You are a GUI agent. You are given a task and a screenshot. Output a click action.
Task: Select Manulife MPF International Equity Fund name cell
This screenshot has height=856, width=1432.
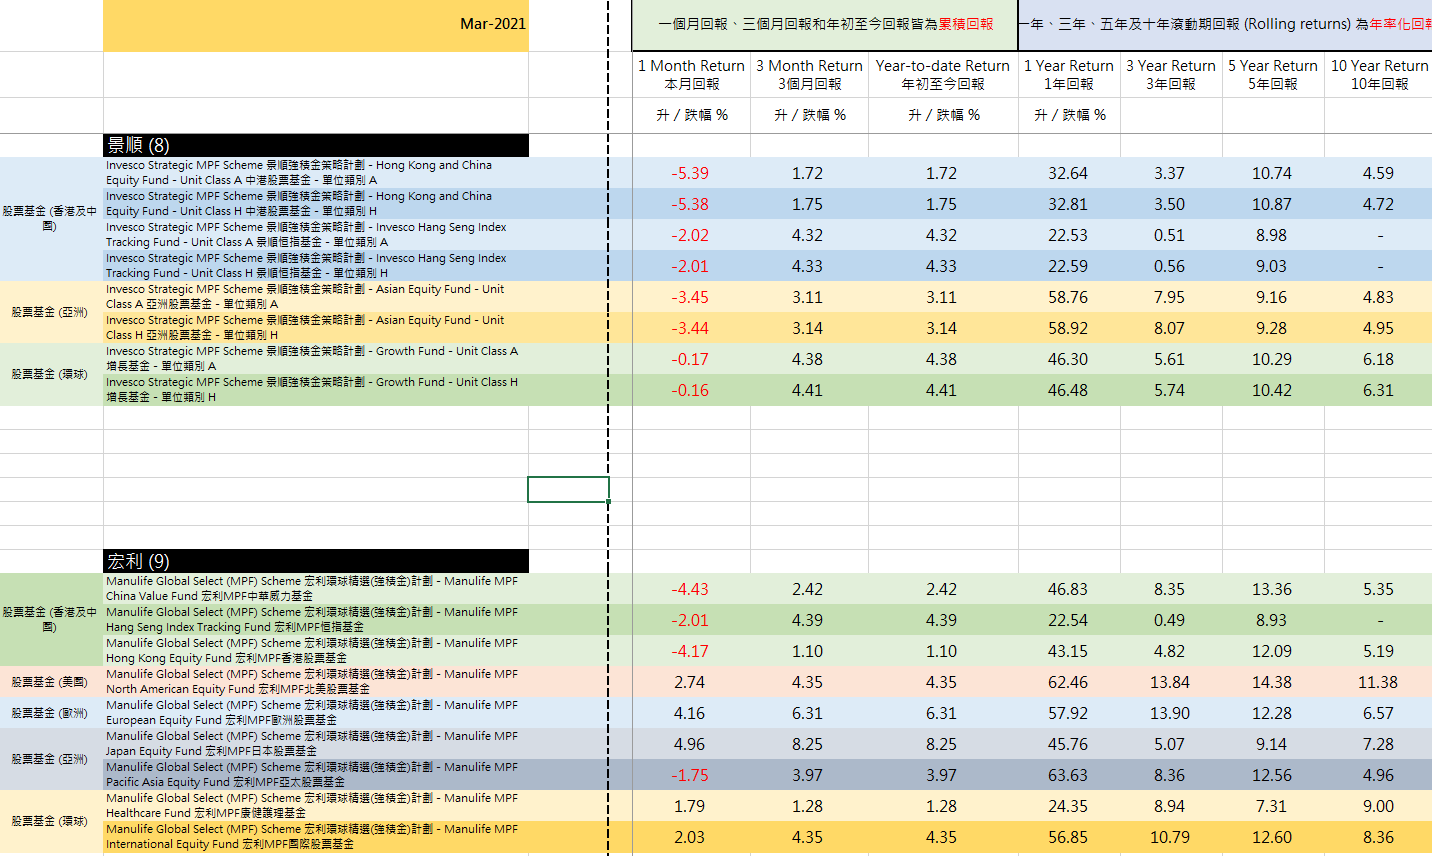coord(316,837)
